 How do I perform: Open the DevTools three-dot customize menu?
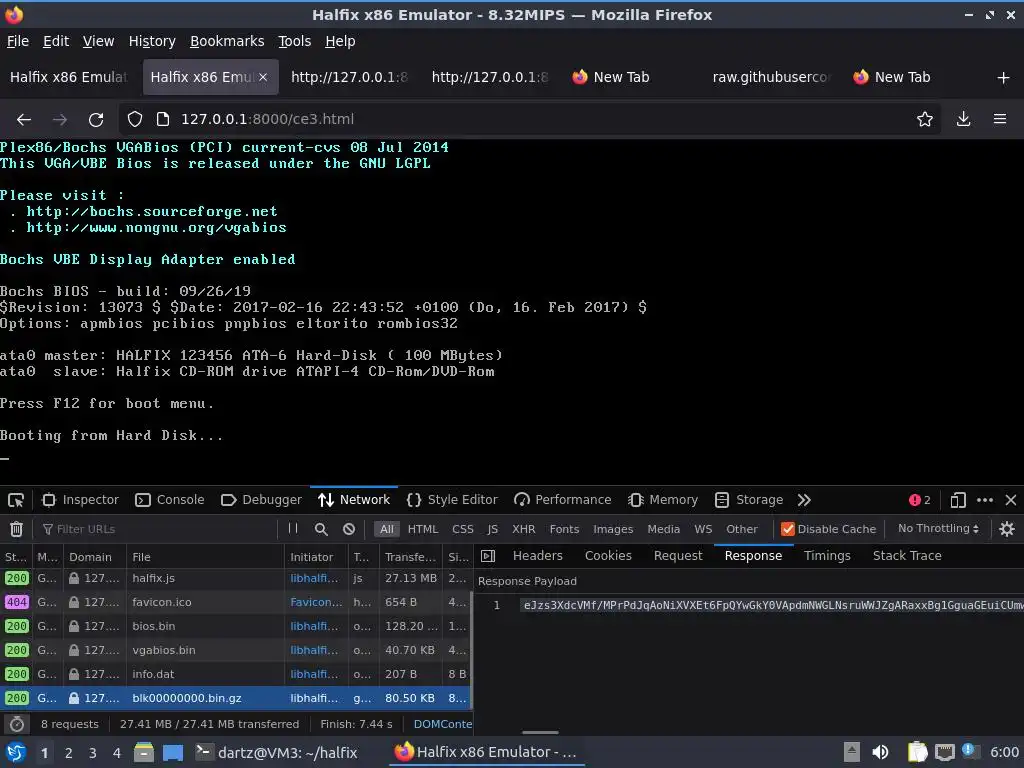pos(984,500)
